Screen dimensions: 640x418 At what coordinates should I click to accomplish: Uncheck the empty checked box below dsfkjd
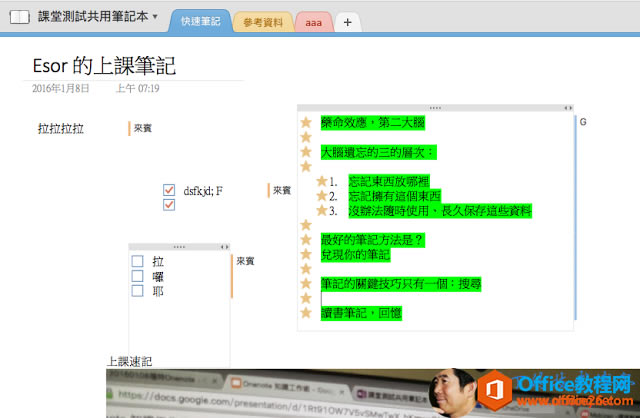(169, 205)
